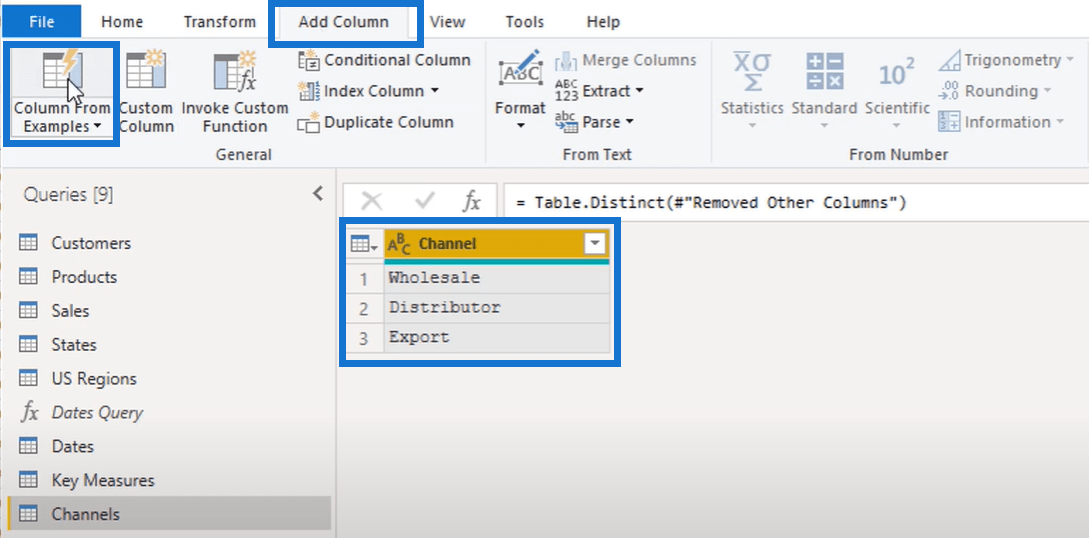This screenshot has height=538, width=1089.
Task: Click the Trigonometry icon
Action: [x=949, y=60]
